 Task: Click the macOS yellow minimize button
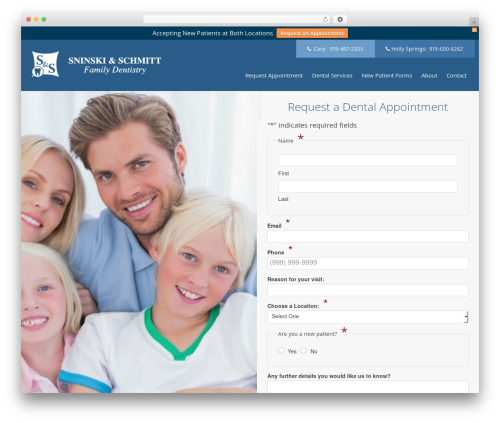pyautogui.click(x=36, y=20)
